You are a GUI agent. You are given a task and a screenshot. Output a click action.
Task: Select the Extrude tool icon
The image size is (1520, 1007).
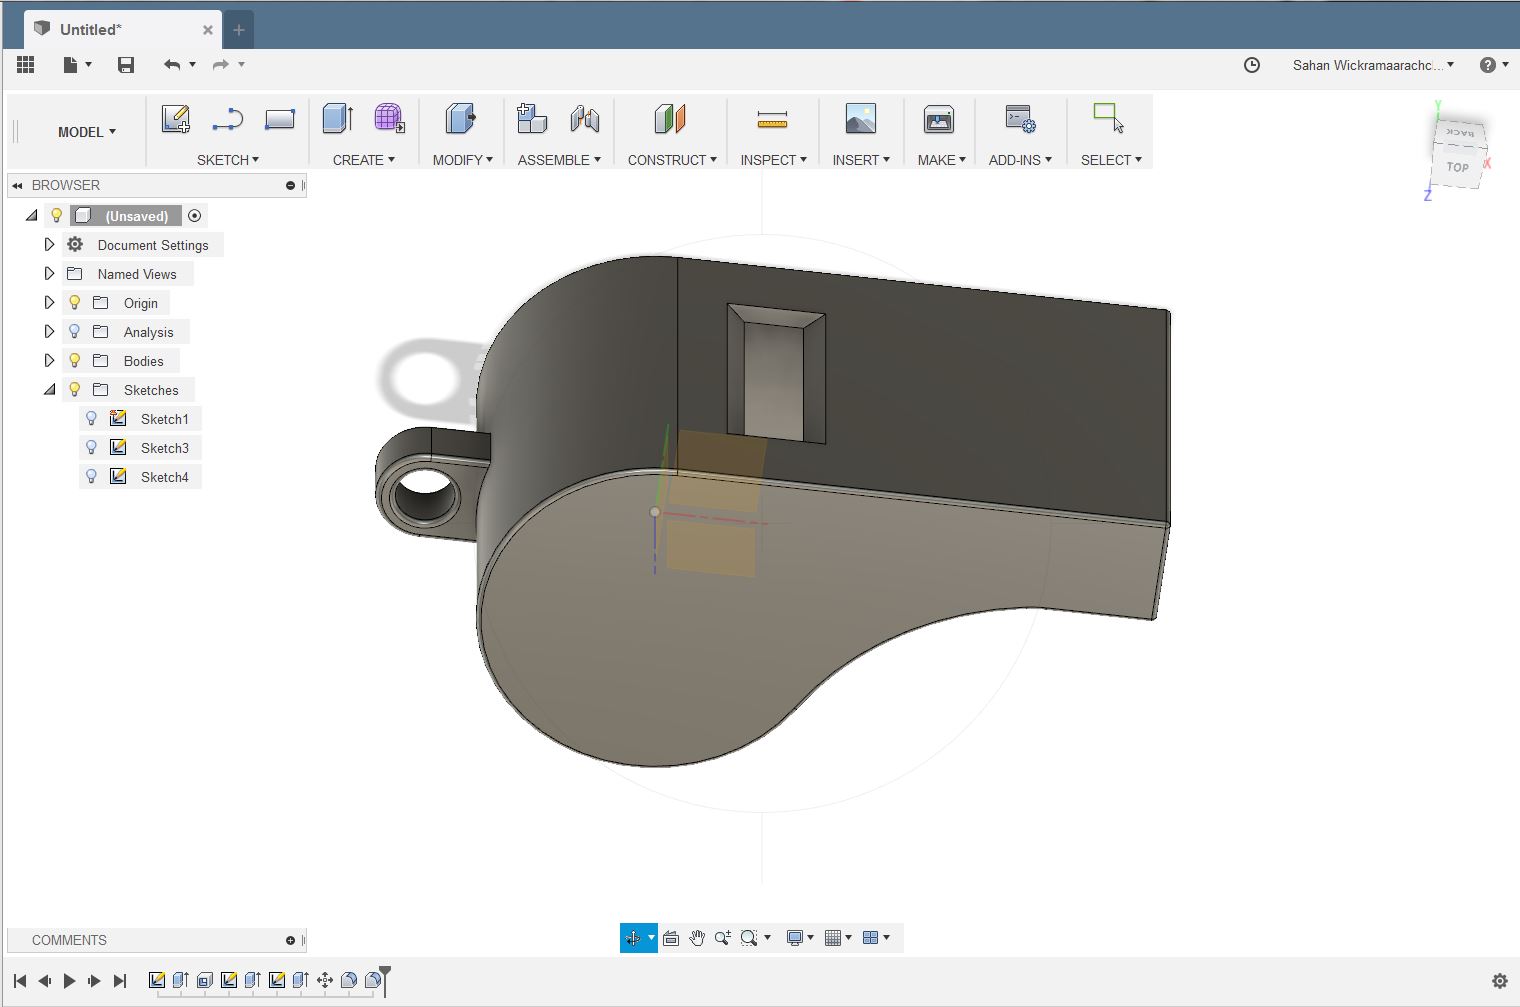(x=338, y=119)
